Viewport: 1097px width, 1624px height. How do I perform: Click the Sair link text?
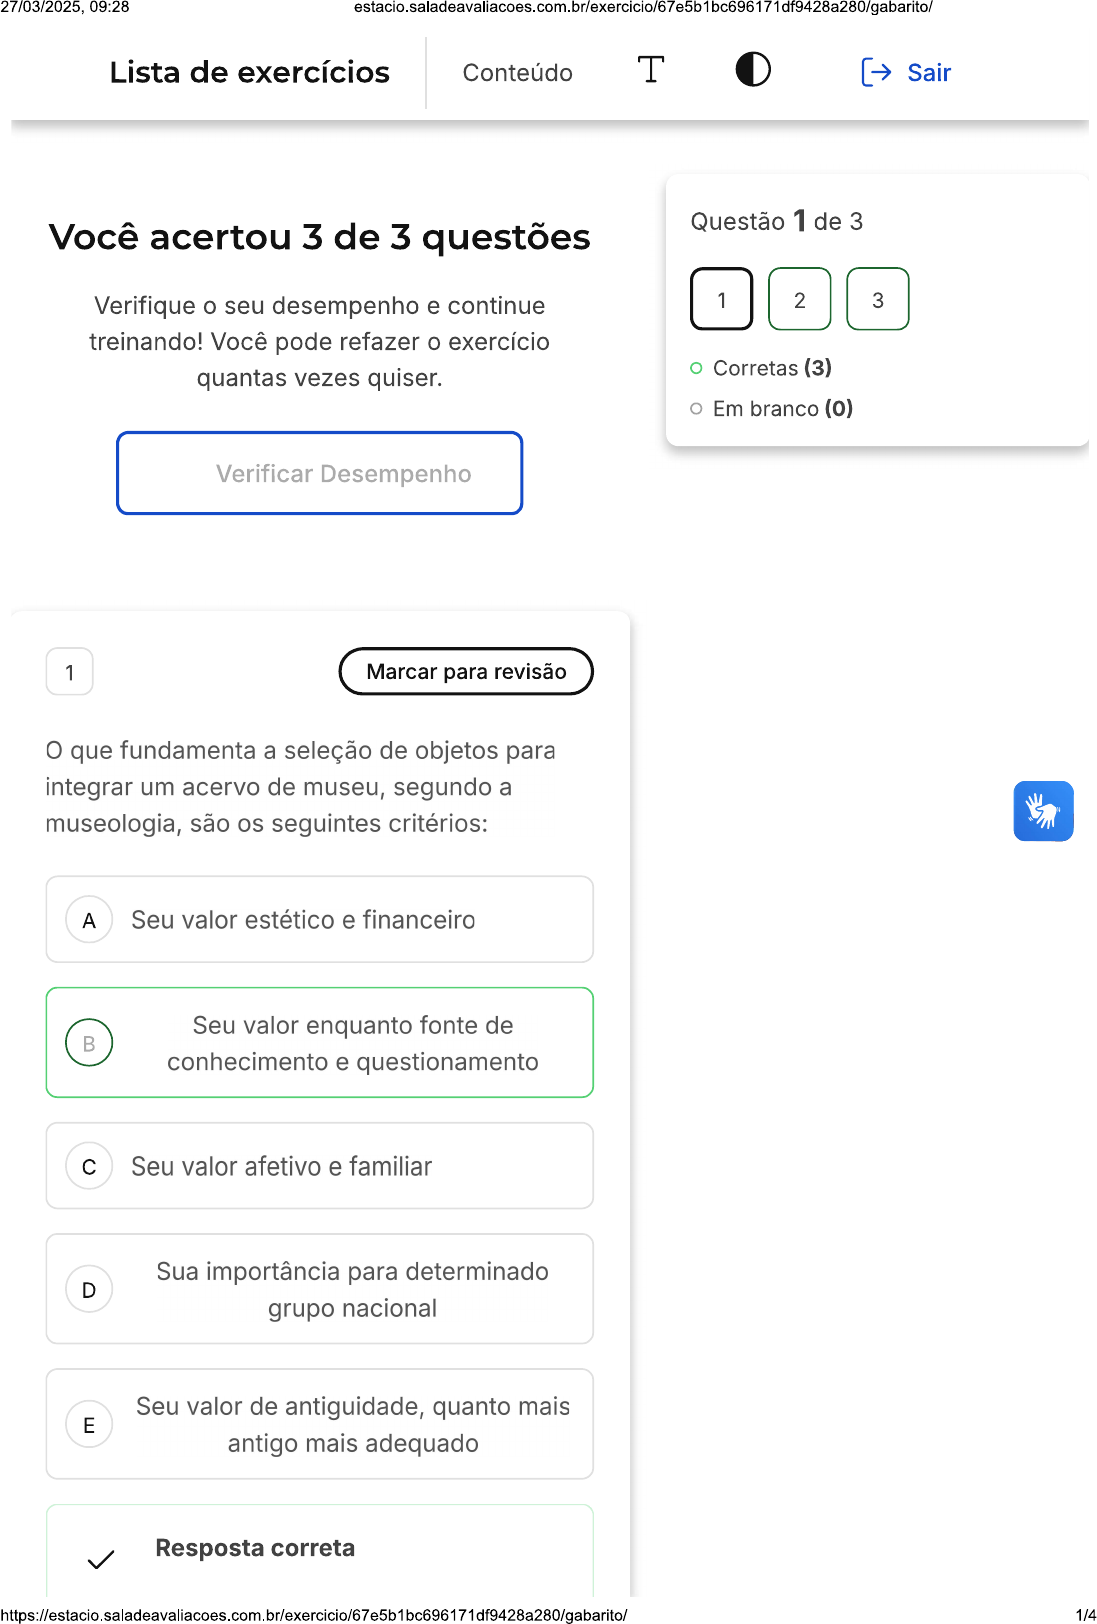tap(929, 73)
